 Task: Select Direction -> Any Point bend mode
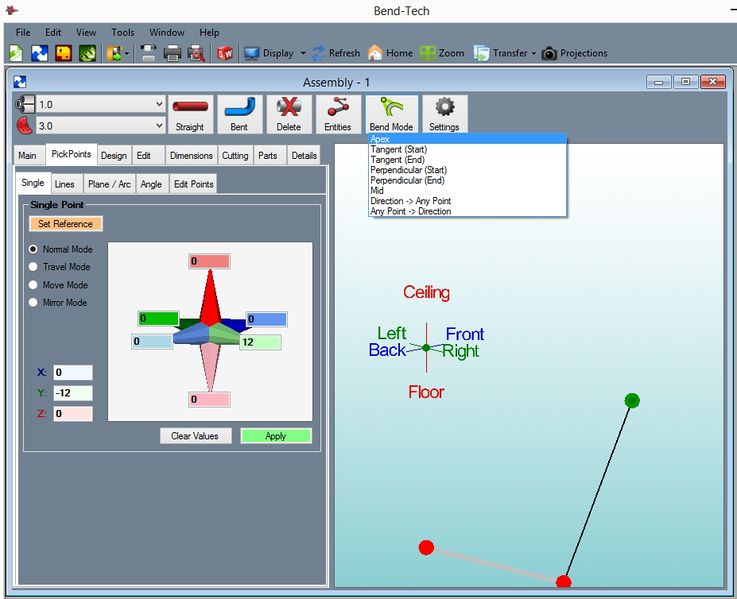pyautogui.click(x=467, y=201)
